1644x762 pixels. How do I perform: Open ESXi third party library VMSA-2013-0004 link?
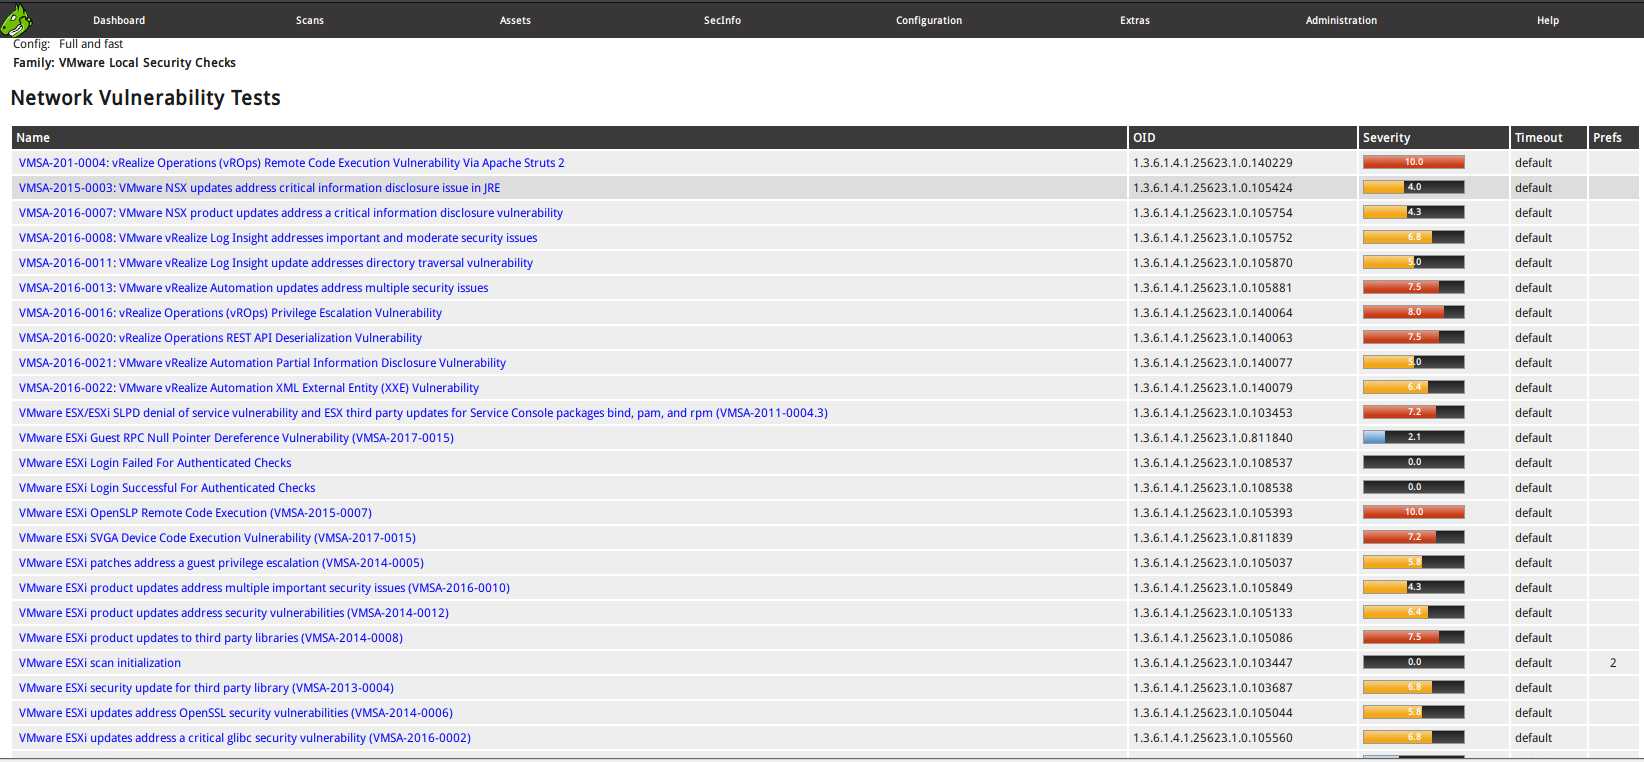(206, 688)
